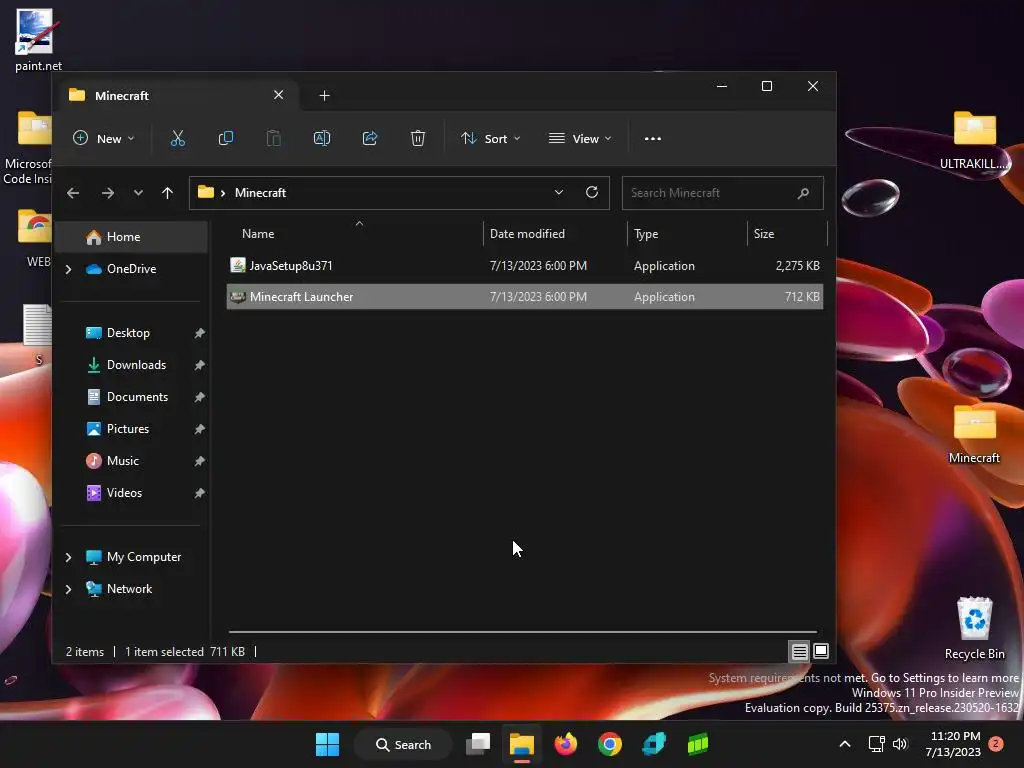Select the Recycle Bin icon
Screen dimensions: 1024x768
click(x=974, y=628)
